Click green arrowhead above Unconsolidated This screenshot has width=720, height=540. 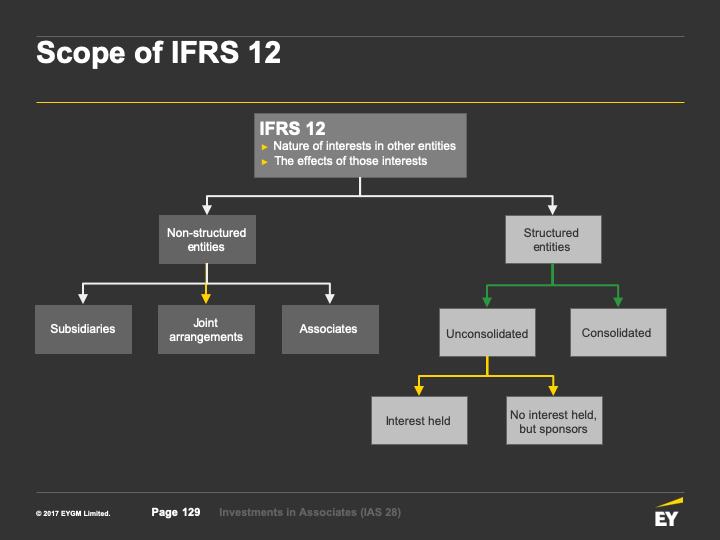click(487, 302)
